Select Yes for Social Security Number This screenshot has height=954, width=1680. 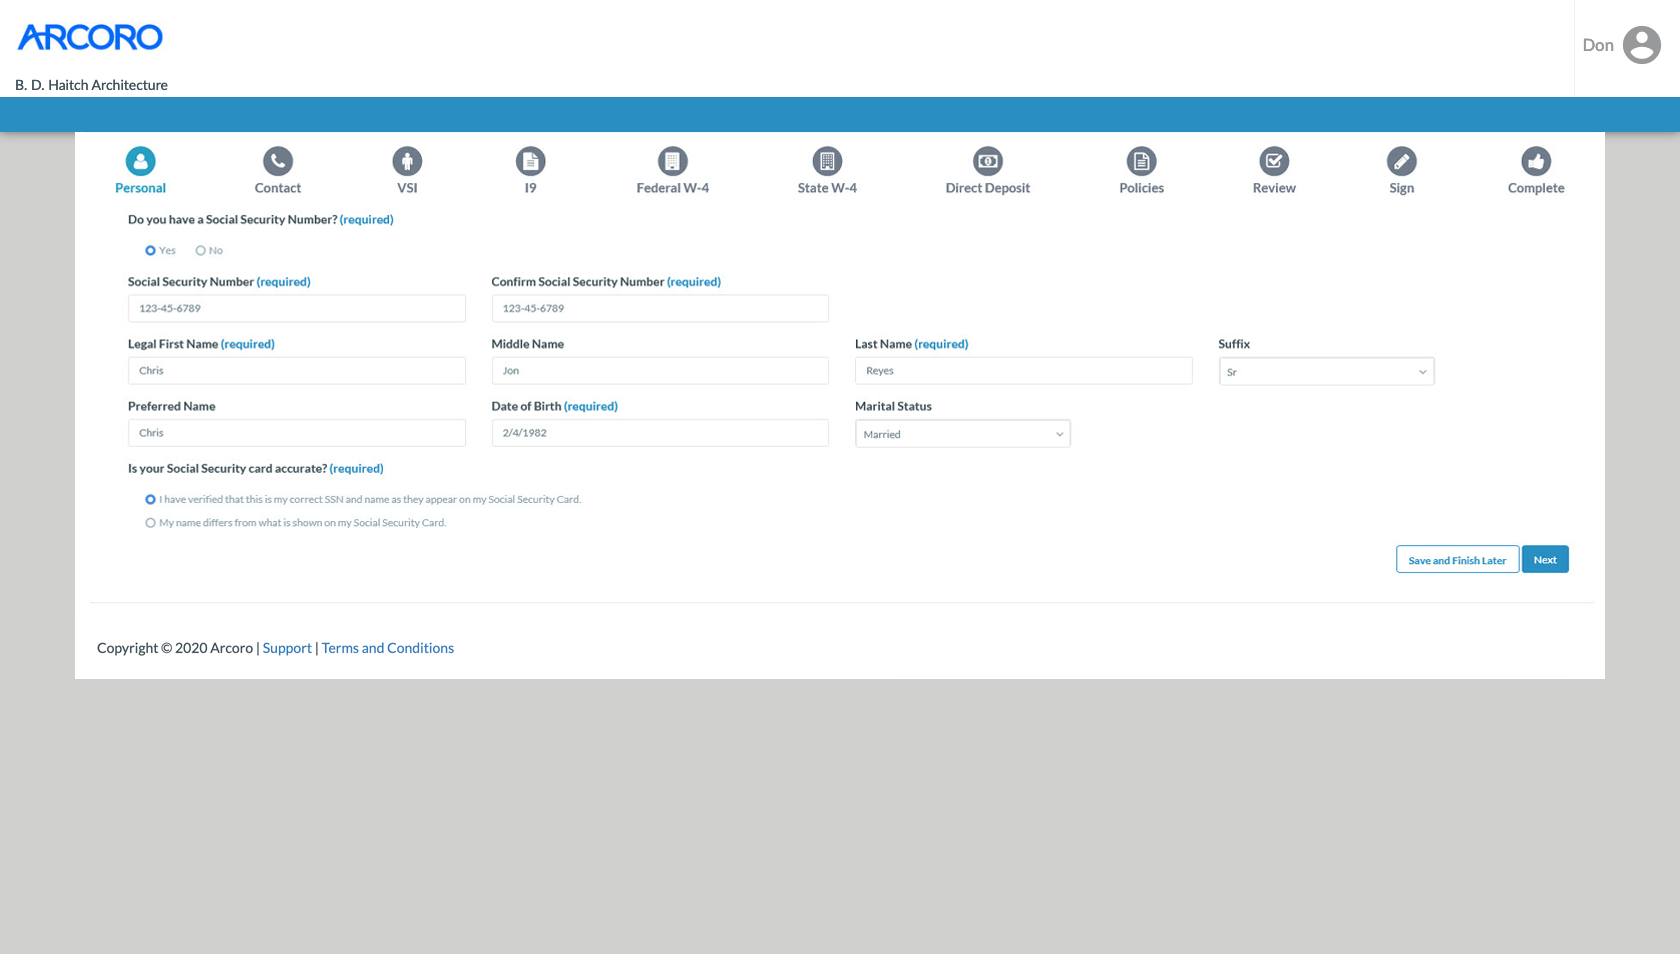click(x=151, y=251)
